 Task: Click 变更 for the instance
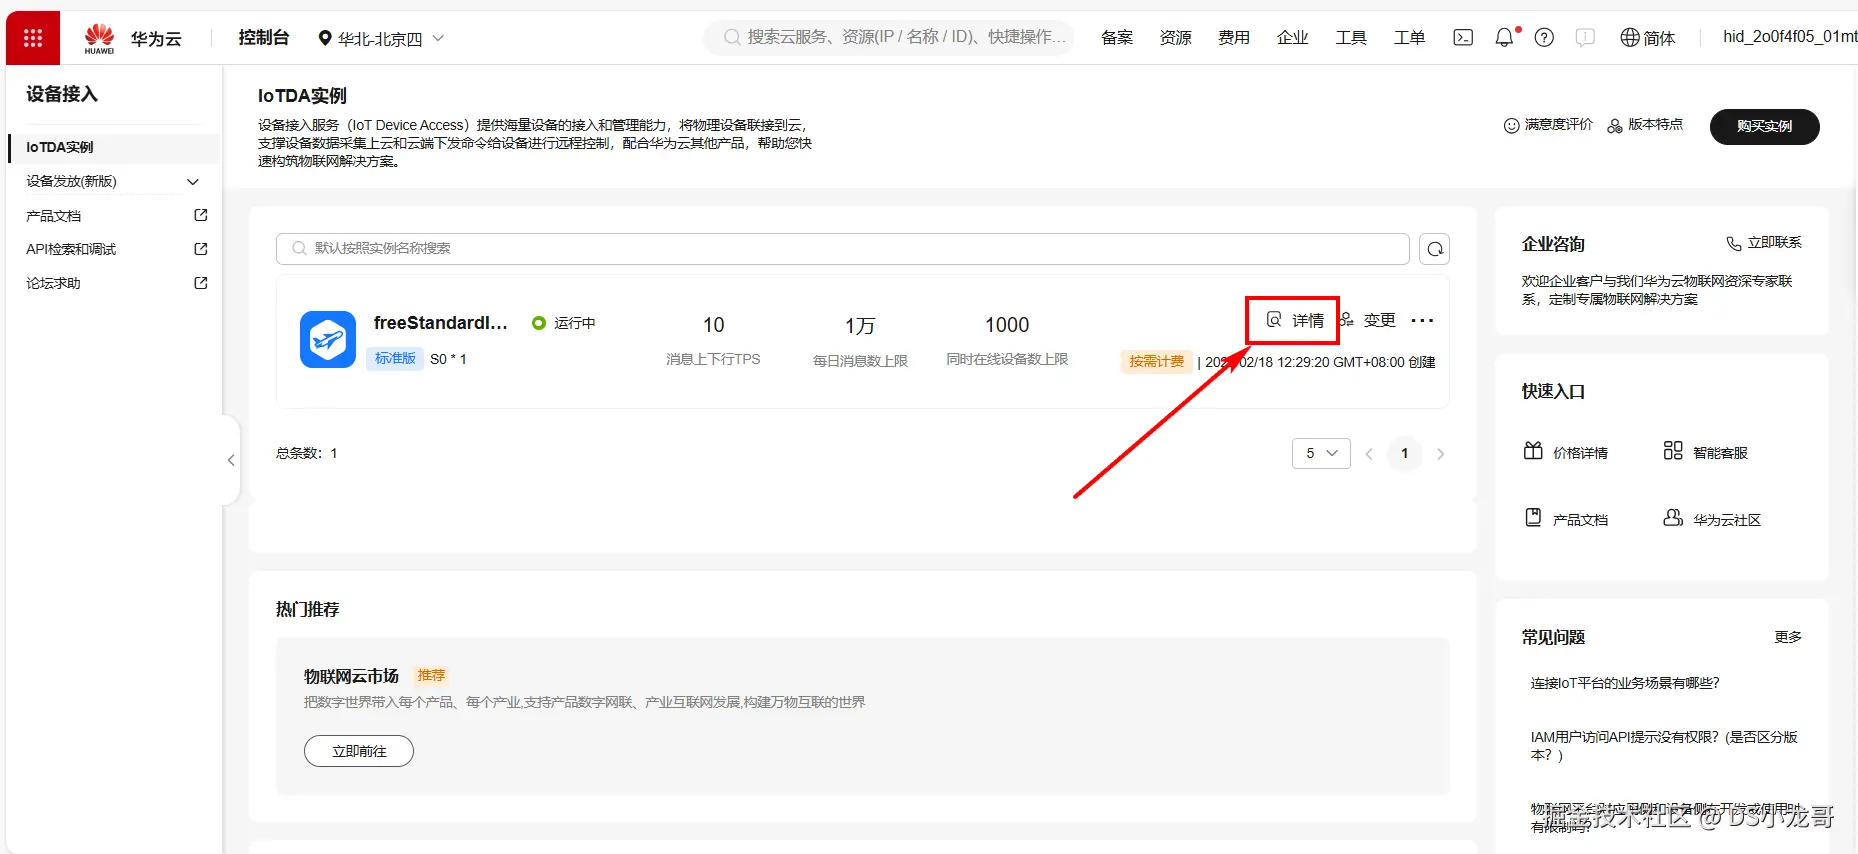(1368, 320)
